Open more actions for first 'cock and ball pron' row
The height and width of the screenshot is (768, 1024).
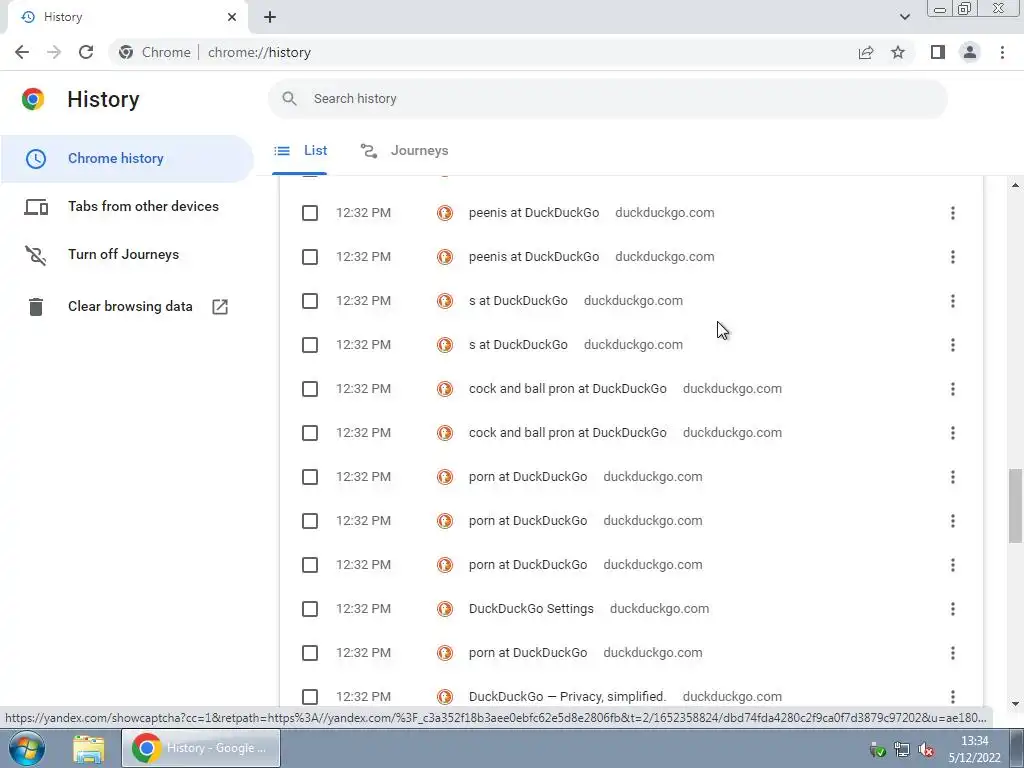pos(953,389)
